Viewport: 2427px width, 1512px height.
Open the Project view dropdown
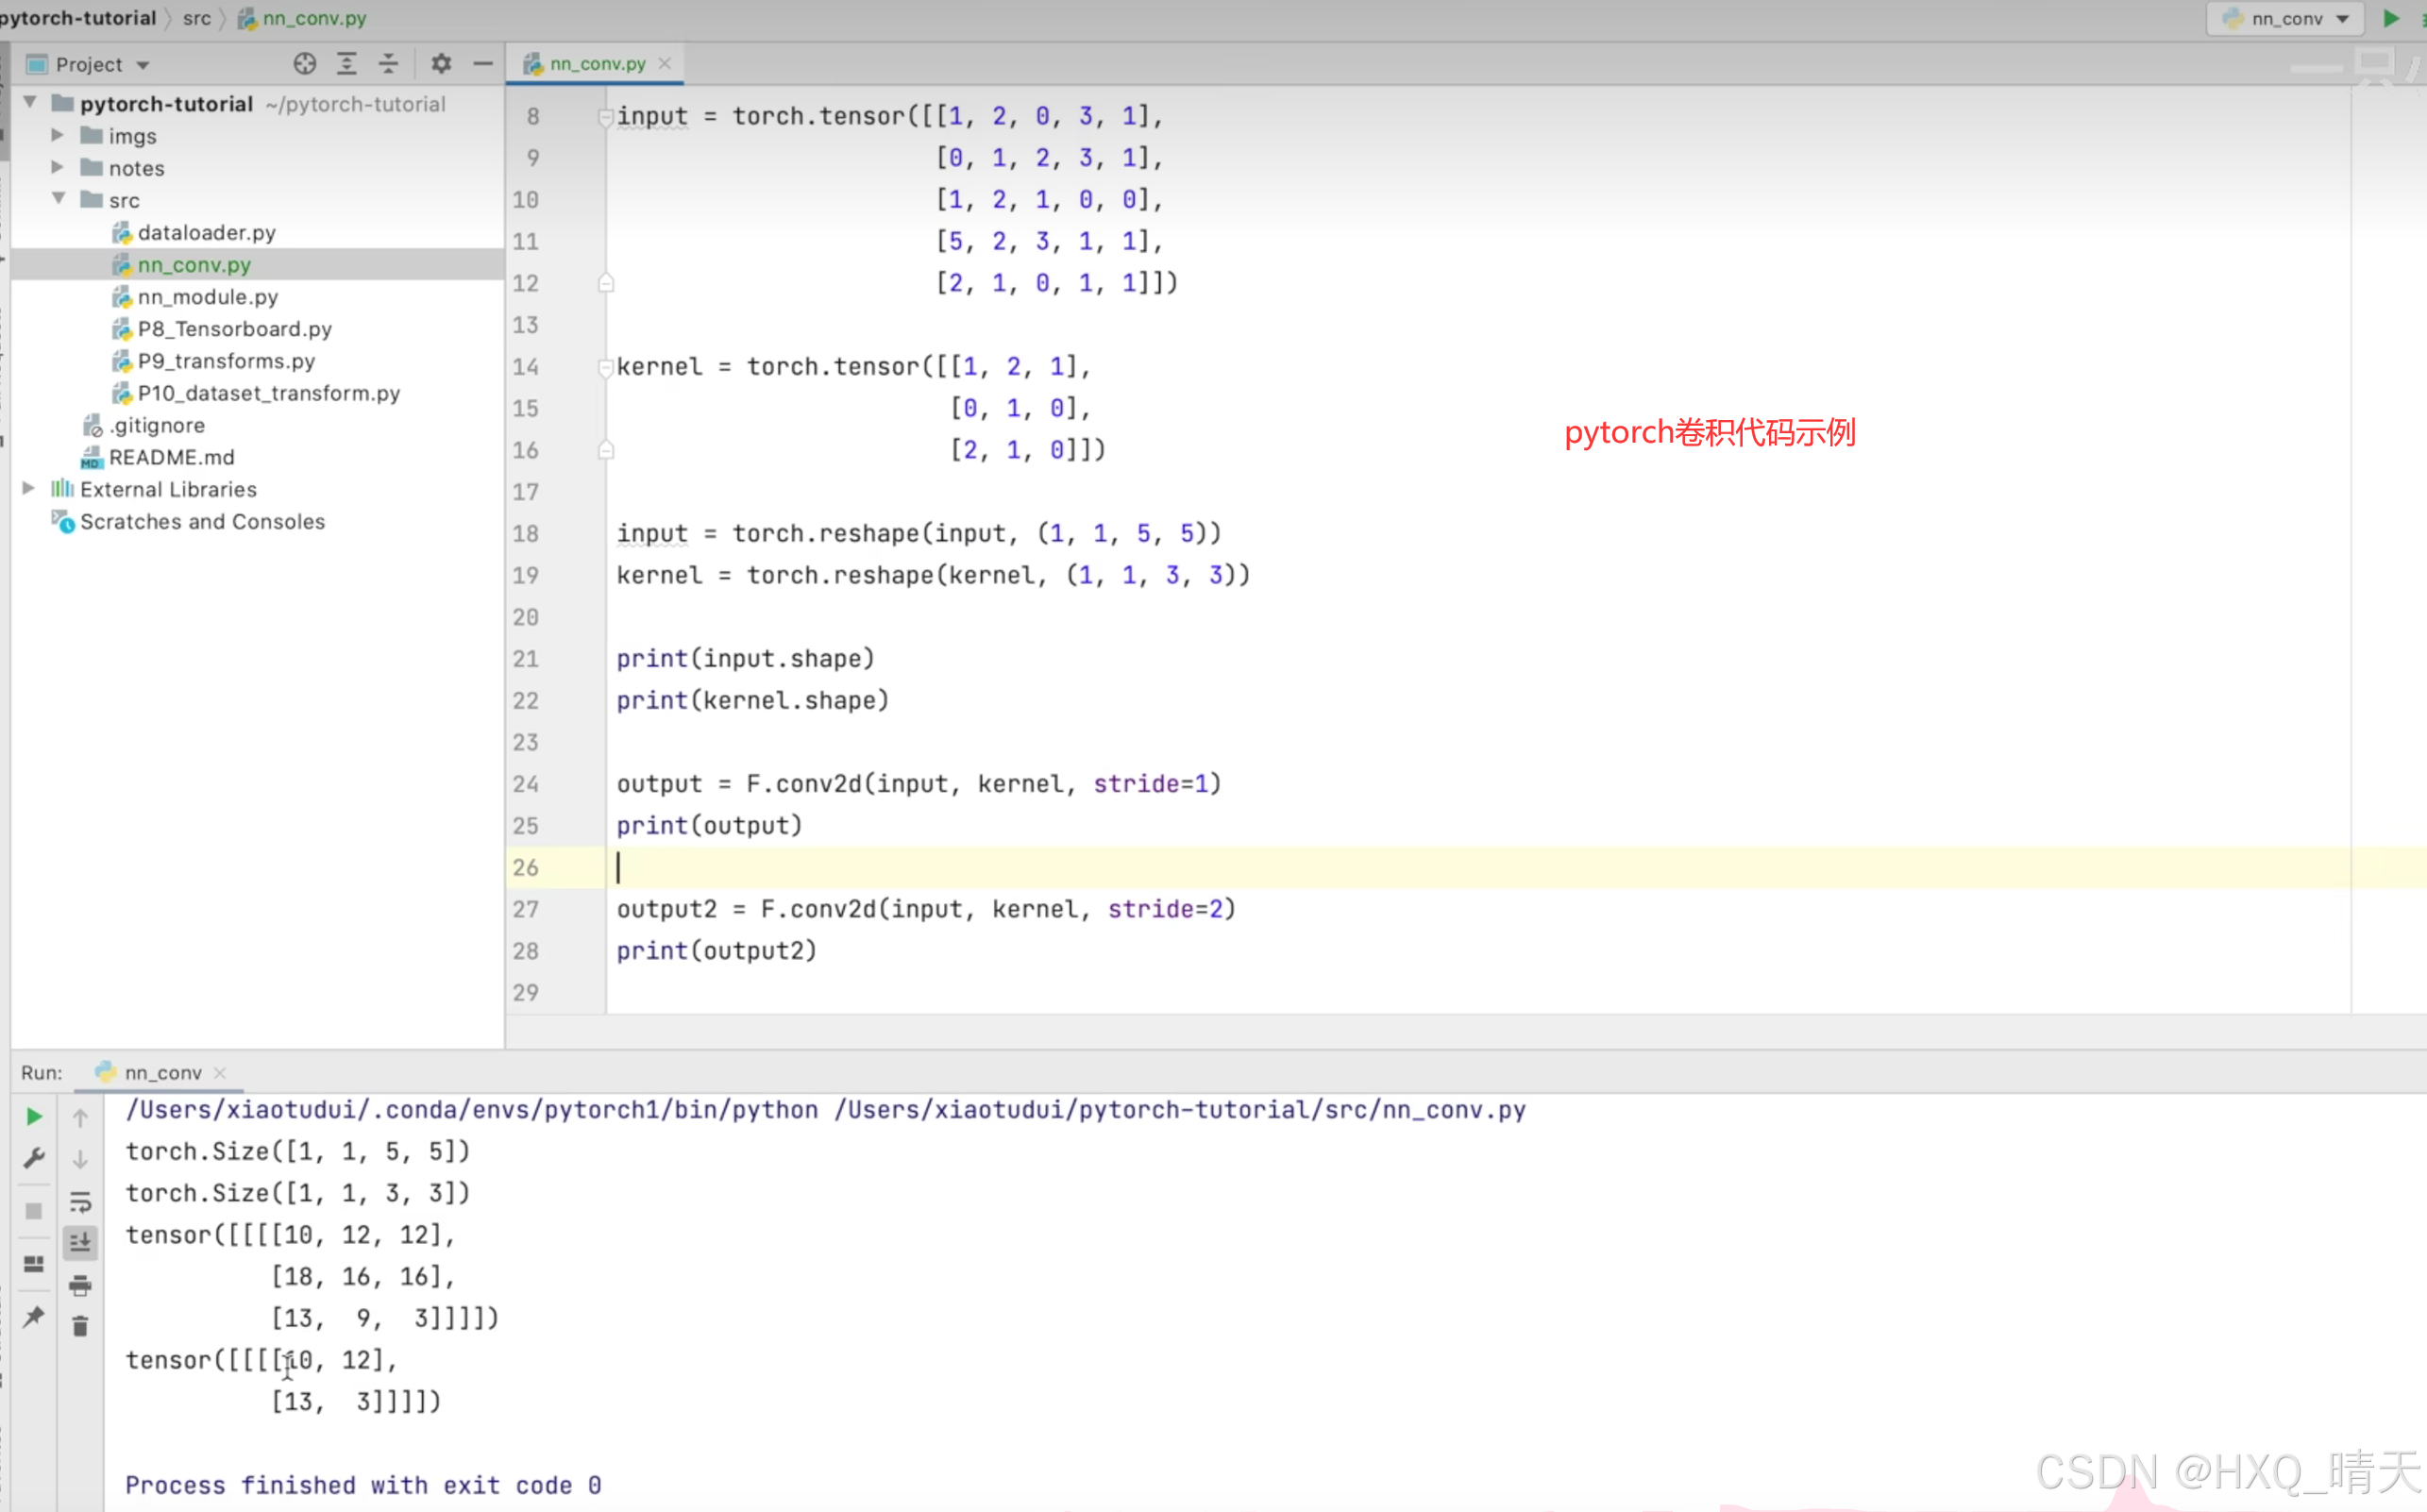100,65
